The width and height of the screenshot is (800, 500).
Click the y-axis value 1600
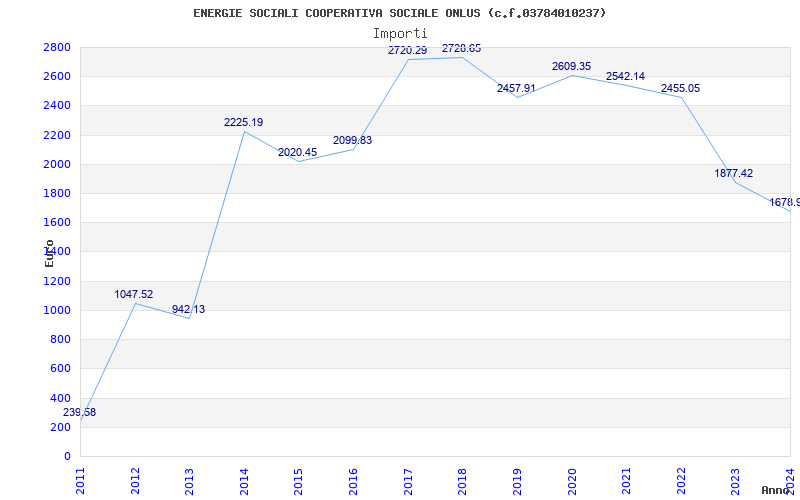[57, 222]
